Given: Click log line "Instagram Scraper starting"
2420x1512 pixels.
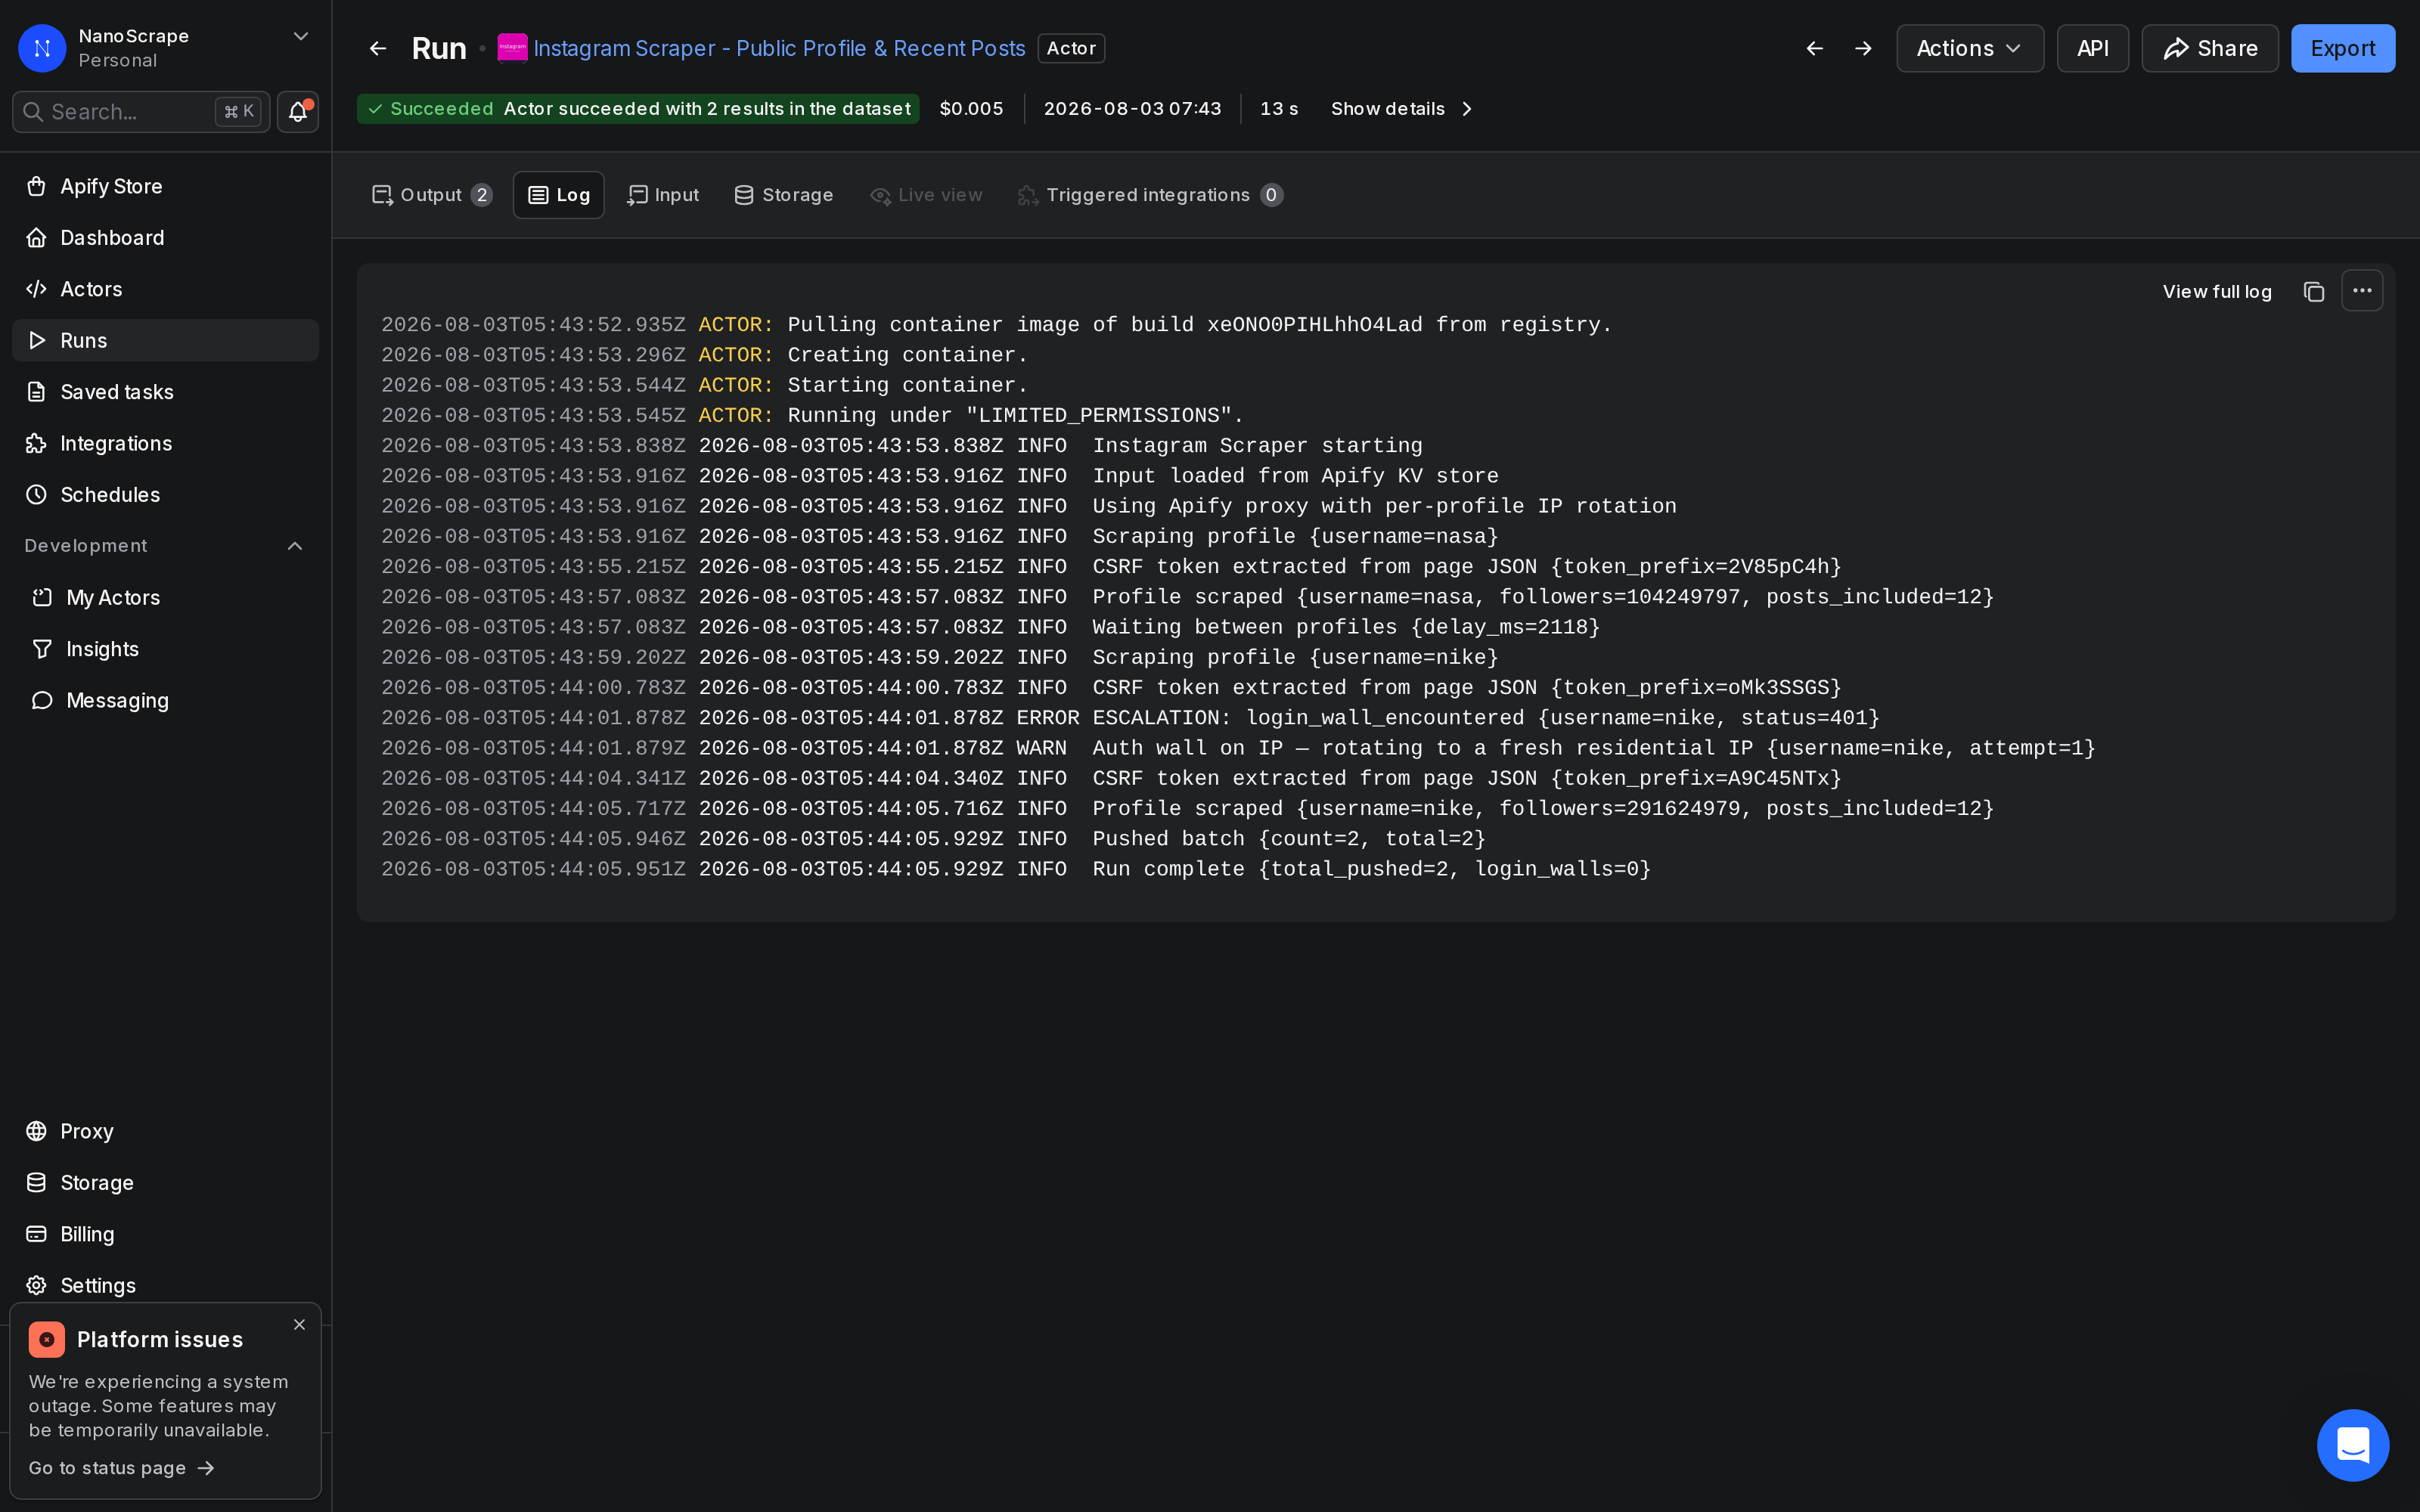Looking at the screenshot, I should [x=901, y=446].
